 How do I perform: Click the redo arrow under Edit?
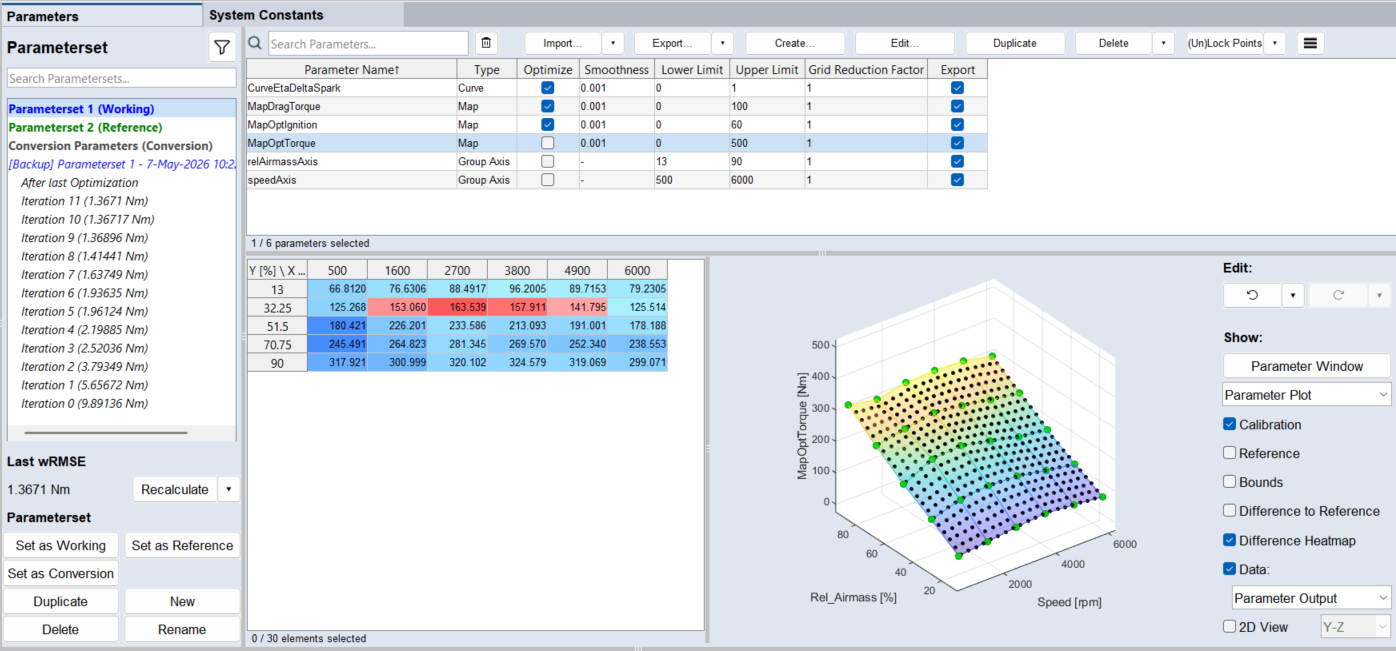(x=1339, y=295)
